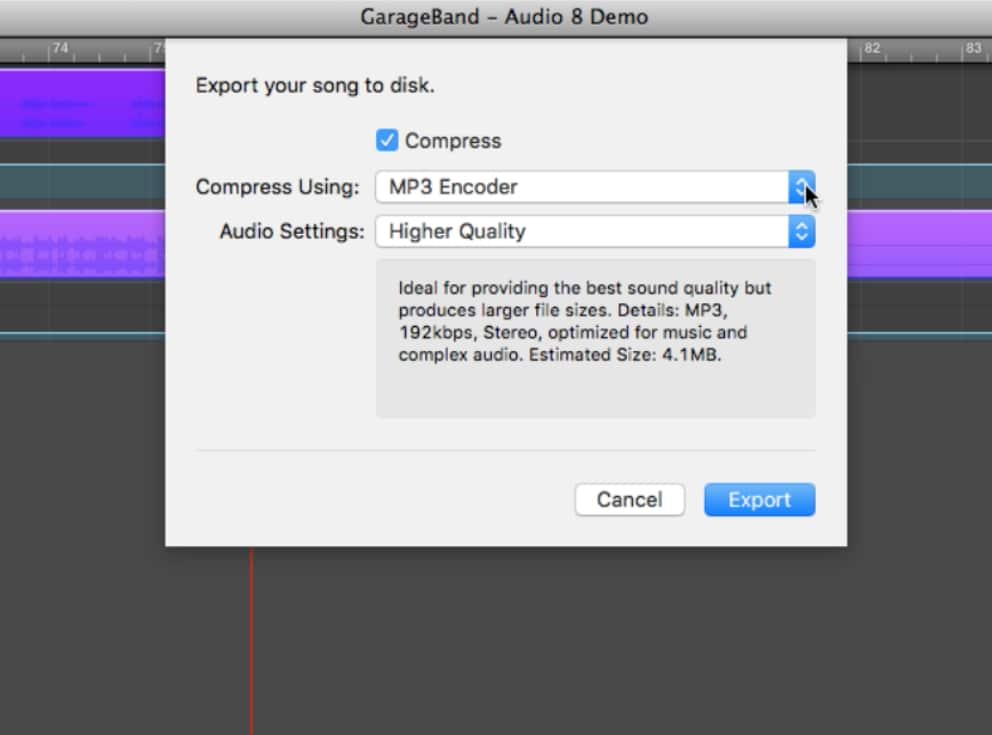Screen dimensions: 992x735
Task: Click the "Compress Using:" label
Action: point(277,187)
